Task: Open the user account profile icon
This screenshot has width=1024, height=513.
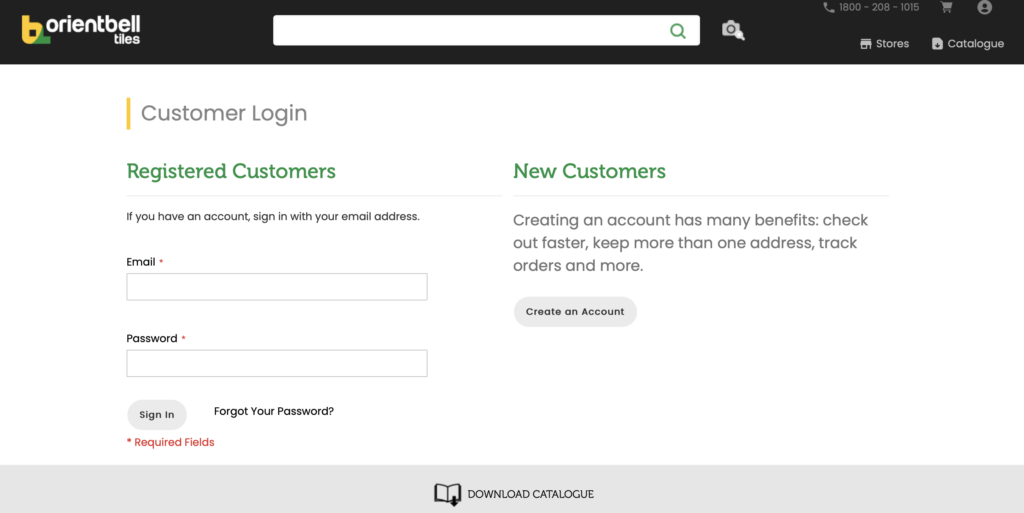Action: pyautogui.click(x=984, y=7)
